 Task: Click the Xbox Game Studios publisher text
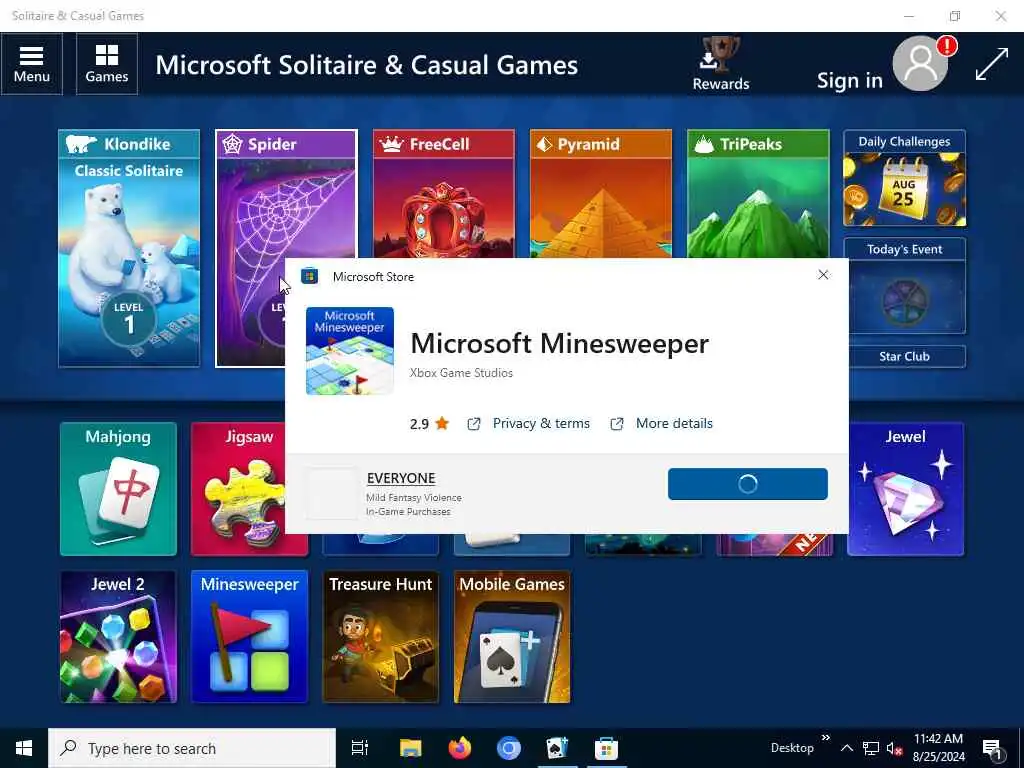461,373
